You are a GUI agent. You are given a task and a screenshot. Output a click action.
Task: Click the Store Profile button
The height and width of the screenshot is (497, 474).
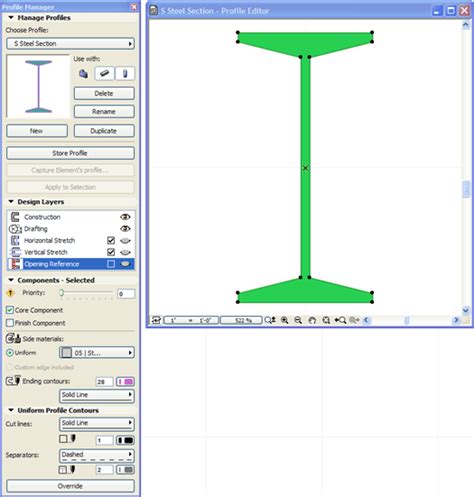click(70, 153)
